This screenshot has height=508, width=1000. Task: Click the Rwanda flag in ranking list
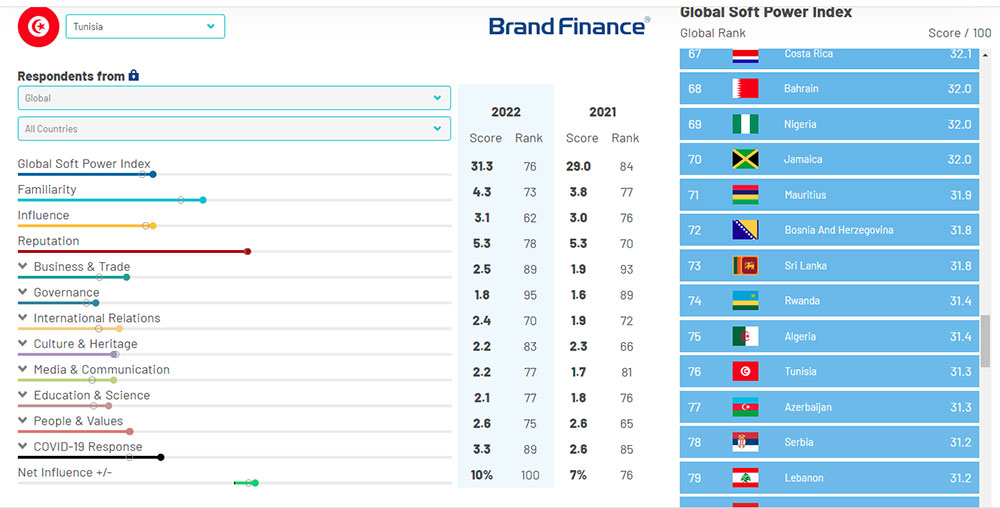745,301
